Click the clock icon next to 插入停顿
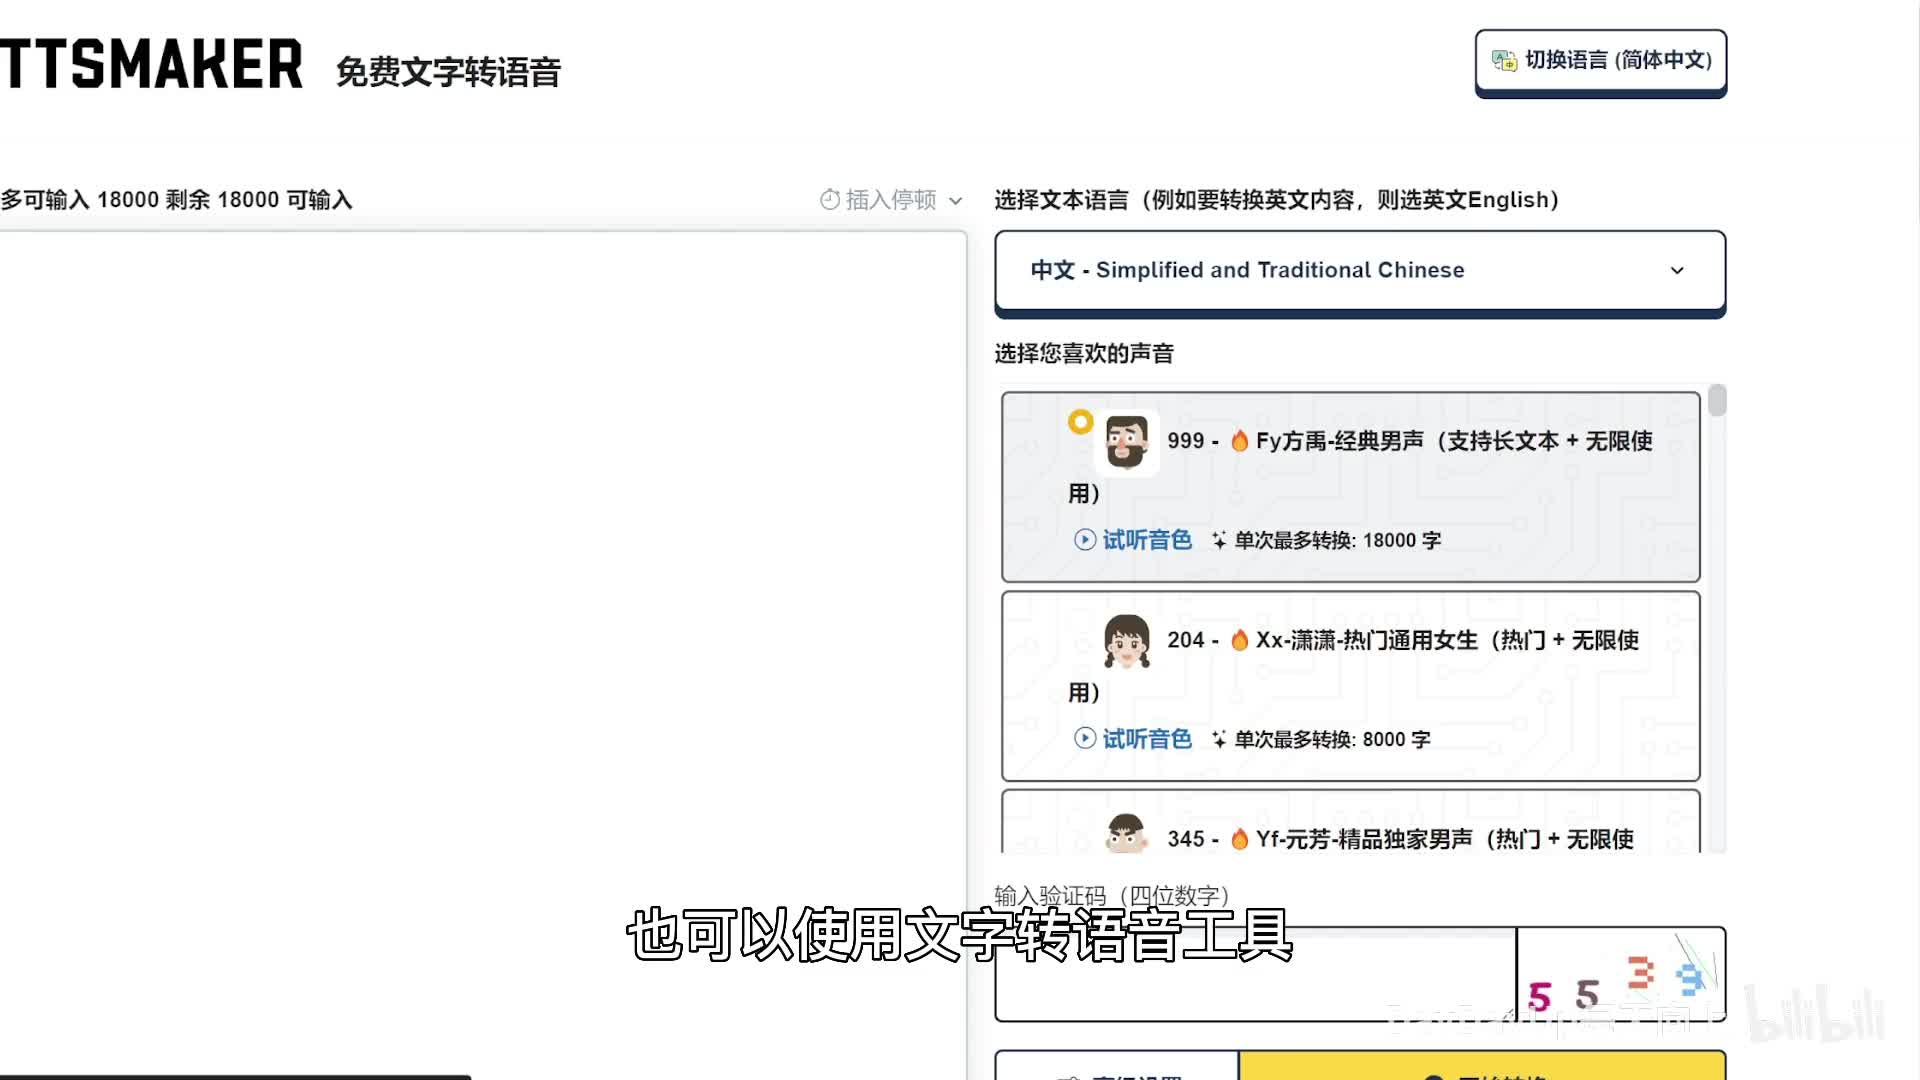 (x=829, y=200)
